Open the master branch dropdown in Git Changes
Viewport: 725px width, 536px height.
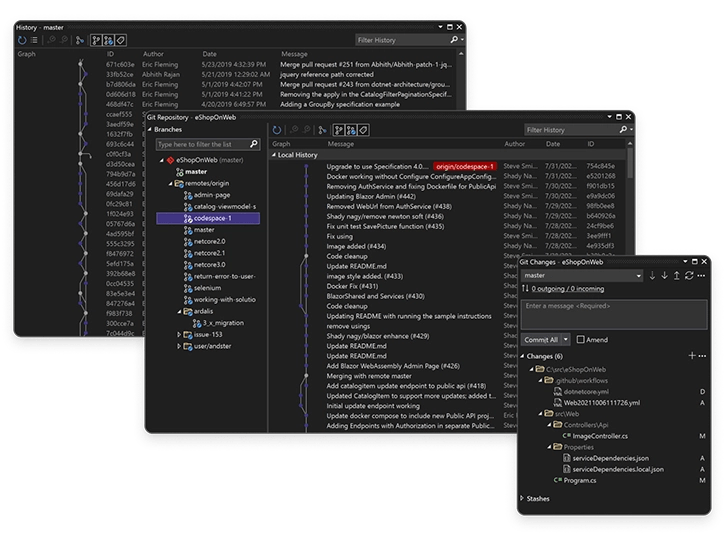click(639, 276)
